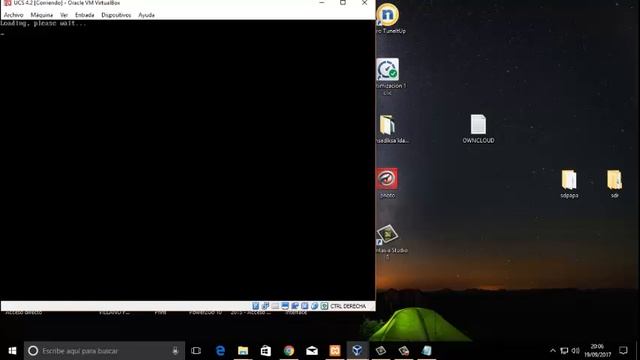
Task: Open the network status tray icon
Action: tap(564, 351)
